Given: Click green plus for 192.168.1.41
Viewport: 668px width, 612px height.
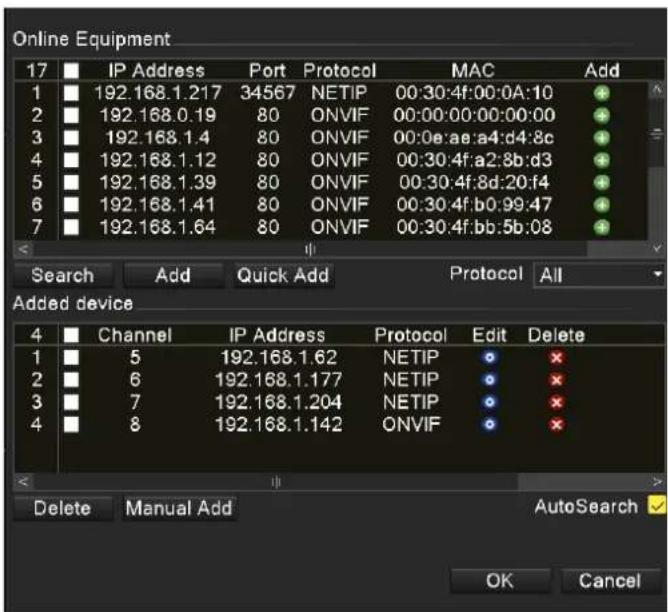Looking at the screenshot, I should pos(602,205).
